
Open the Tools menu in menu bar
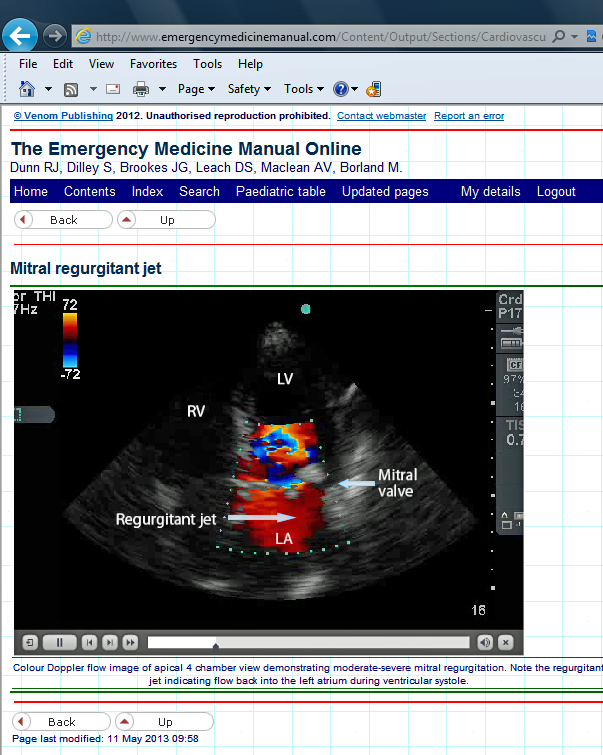point(208,64)
